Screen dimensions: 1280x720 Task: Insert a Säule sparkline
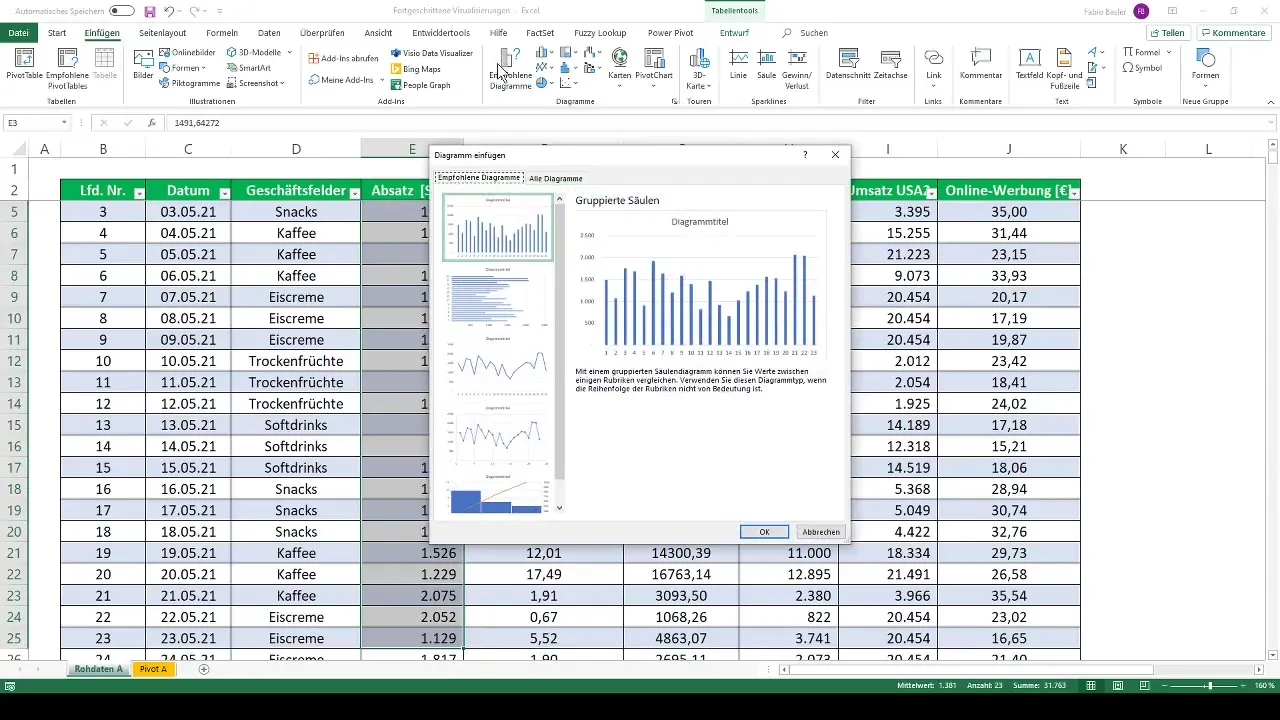[767, 66]
